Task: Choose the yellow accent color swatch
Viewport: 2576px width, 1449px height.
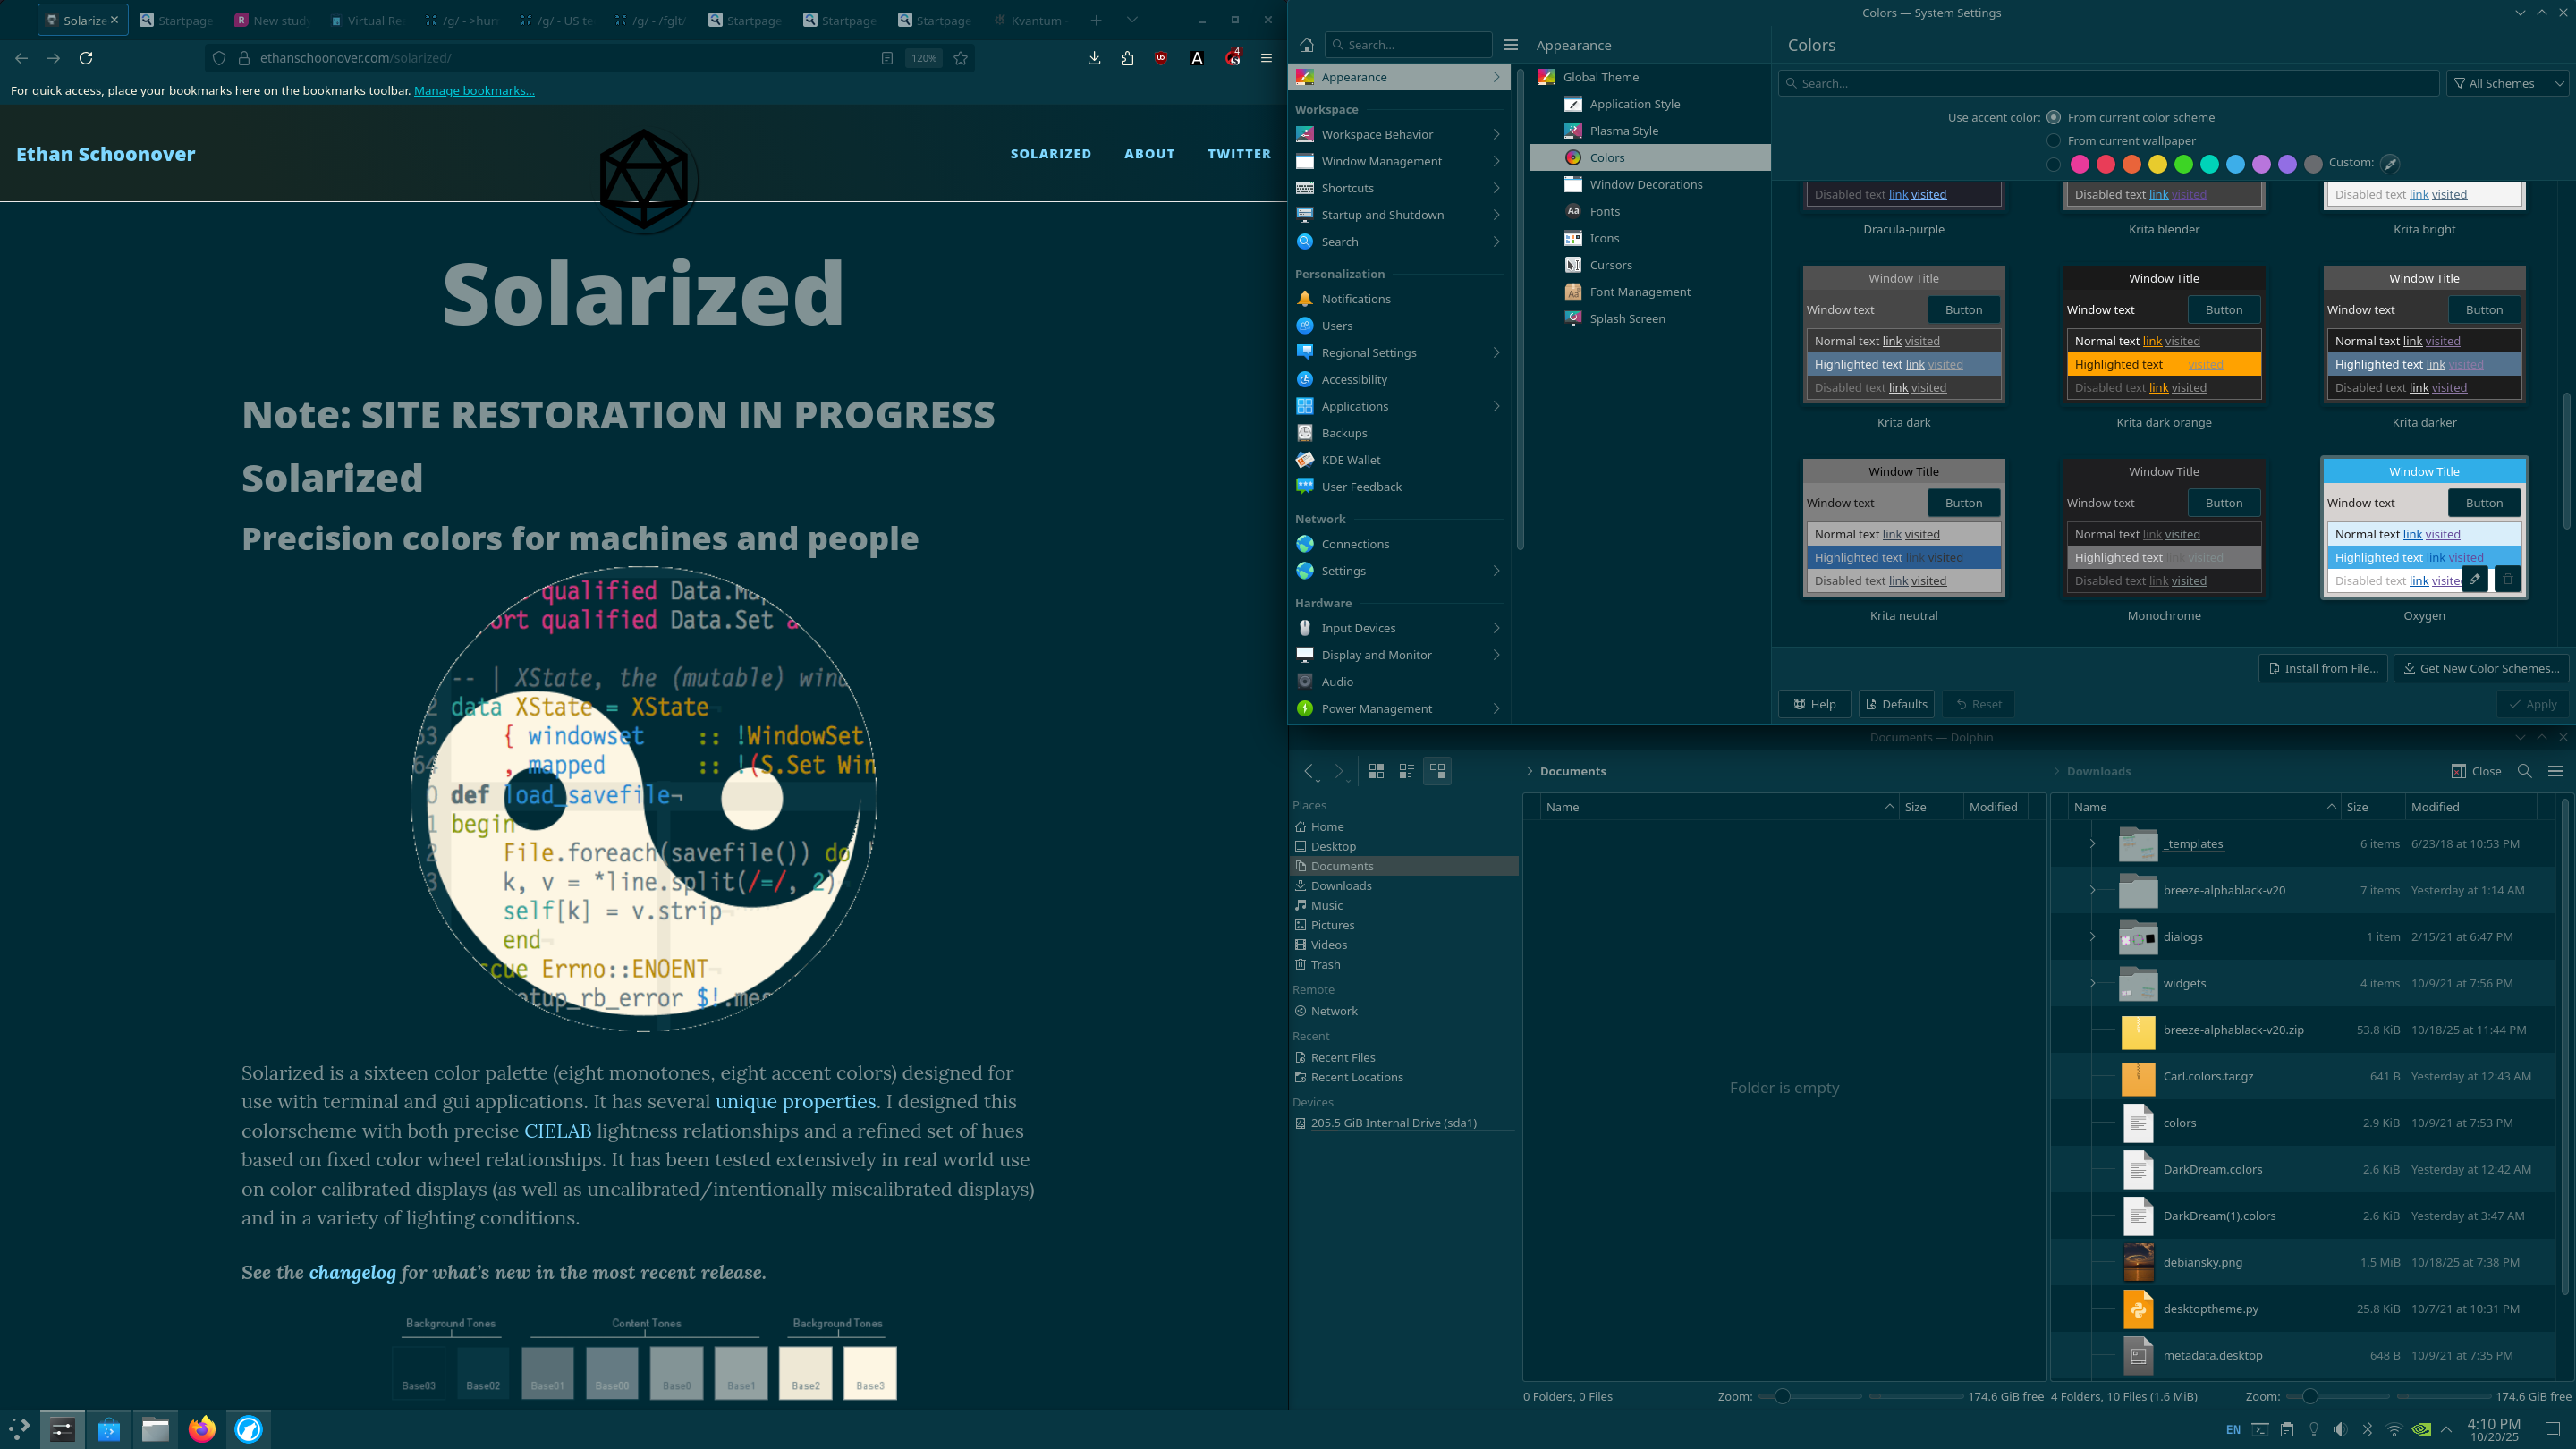Action: 2157,164
